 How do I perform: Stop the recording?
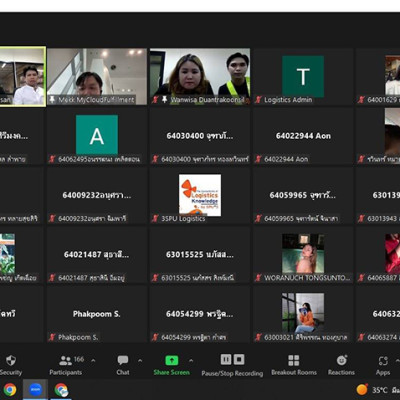point(239,360)
